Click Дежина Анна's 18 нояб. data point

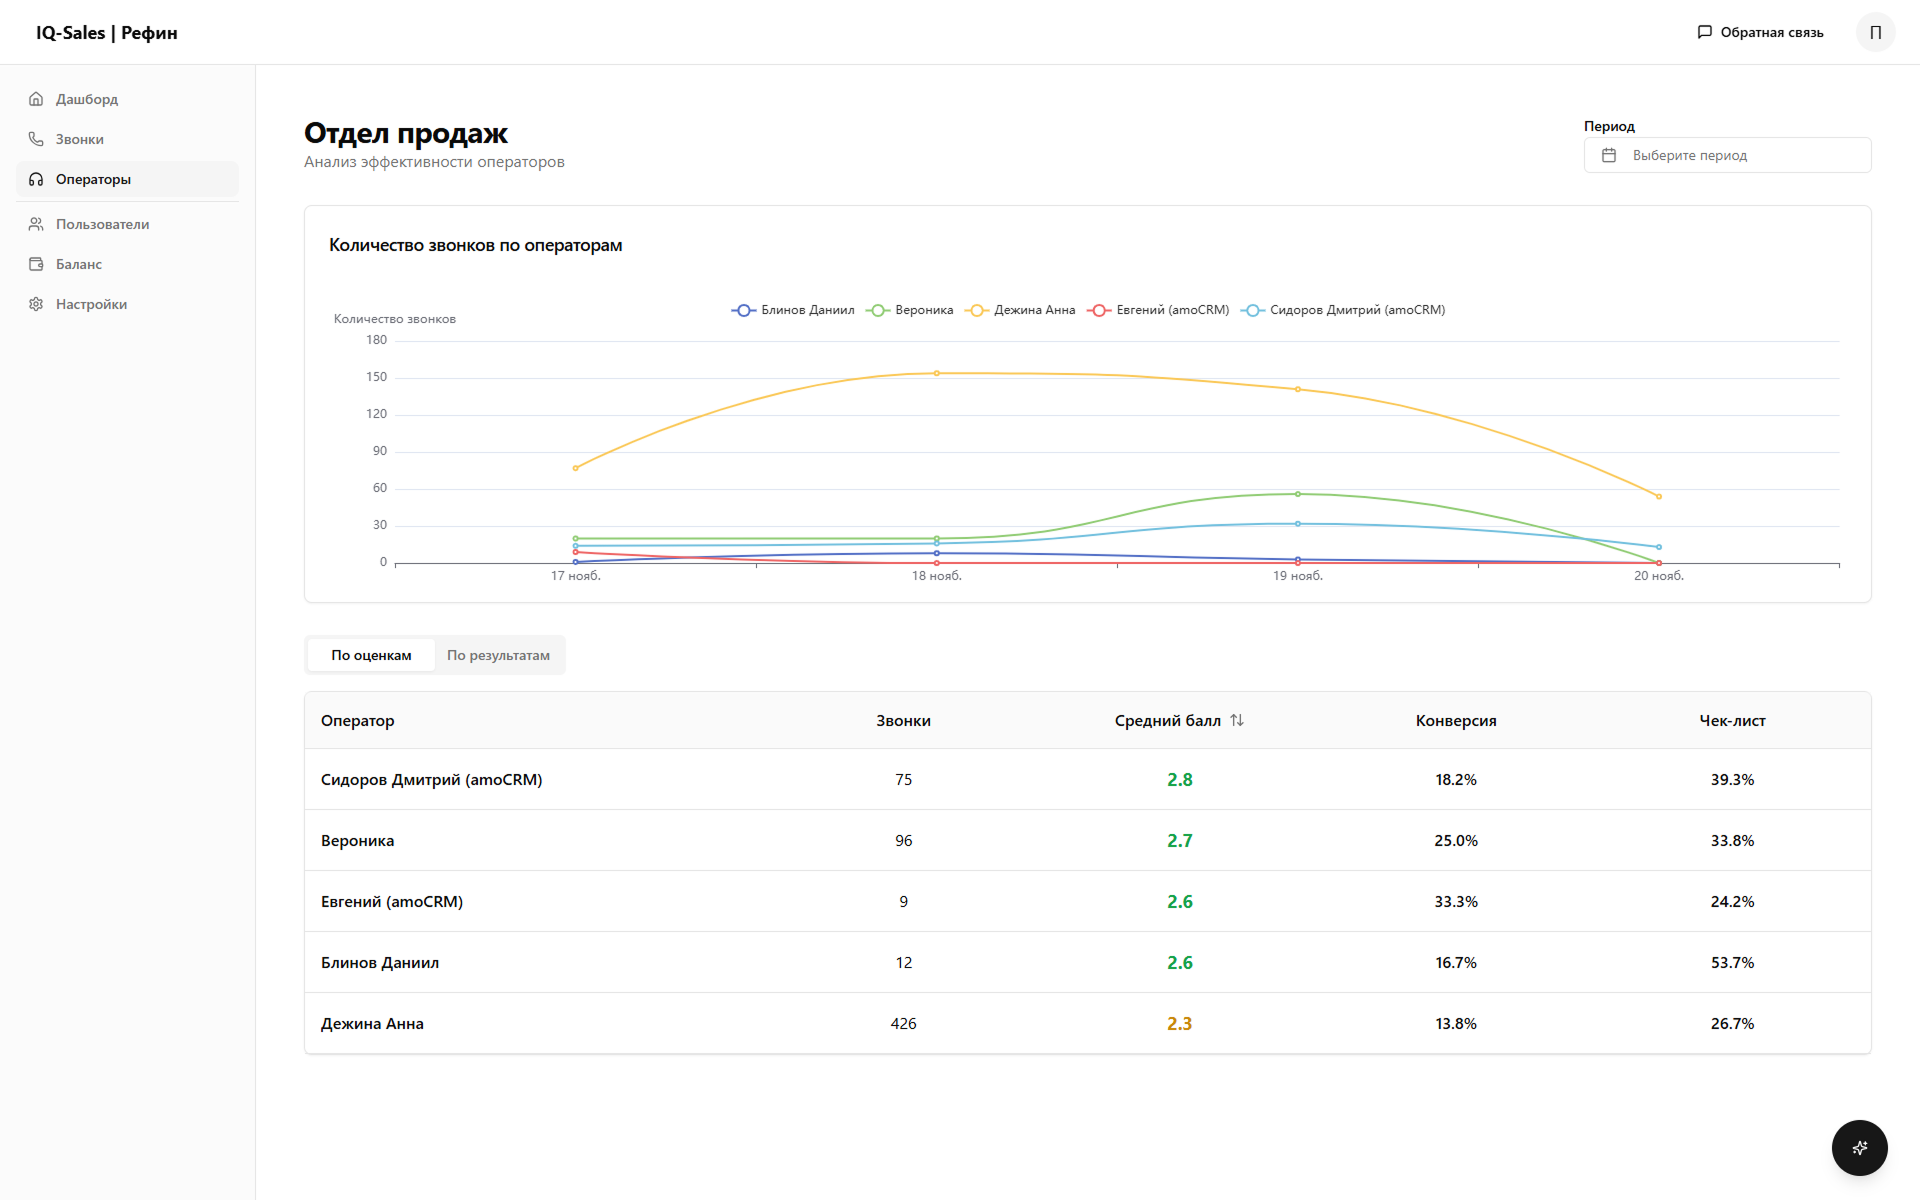(937, 373)
